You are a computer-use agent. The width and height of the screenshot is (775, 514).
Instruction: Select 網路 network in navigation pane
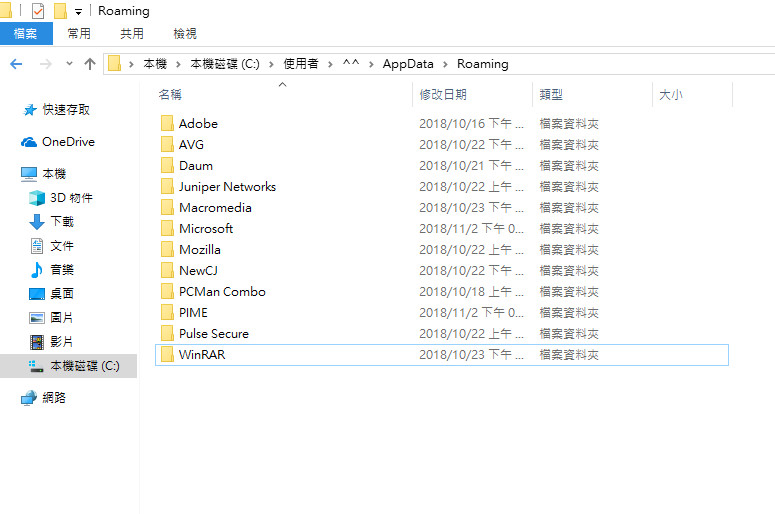(54, 398)
